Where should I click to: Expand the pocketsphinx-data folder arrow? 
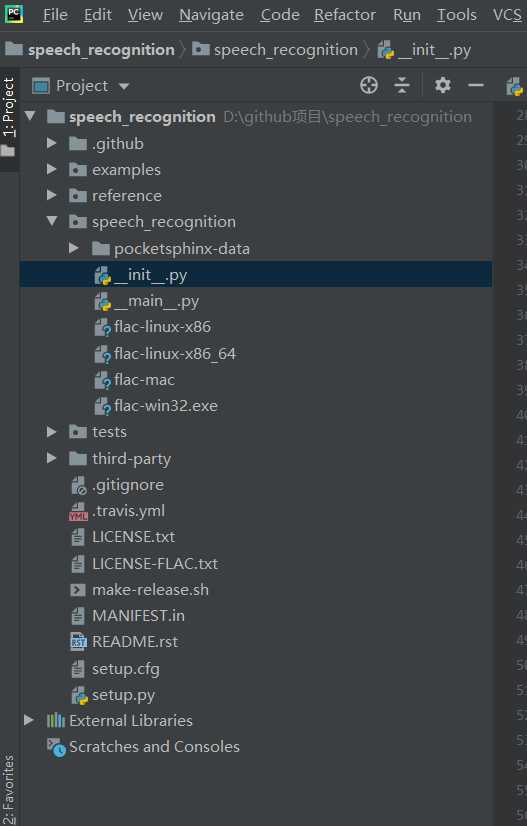click(x=74, y=248)
